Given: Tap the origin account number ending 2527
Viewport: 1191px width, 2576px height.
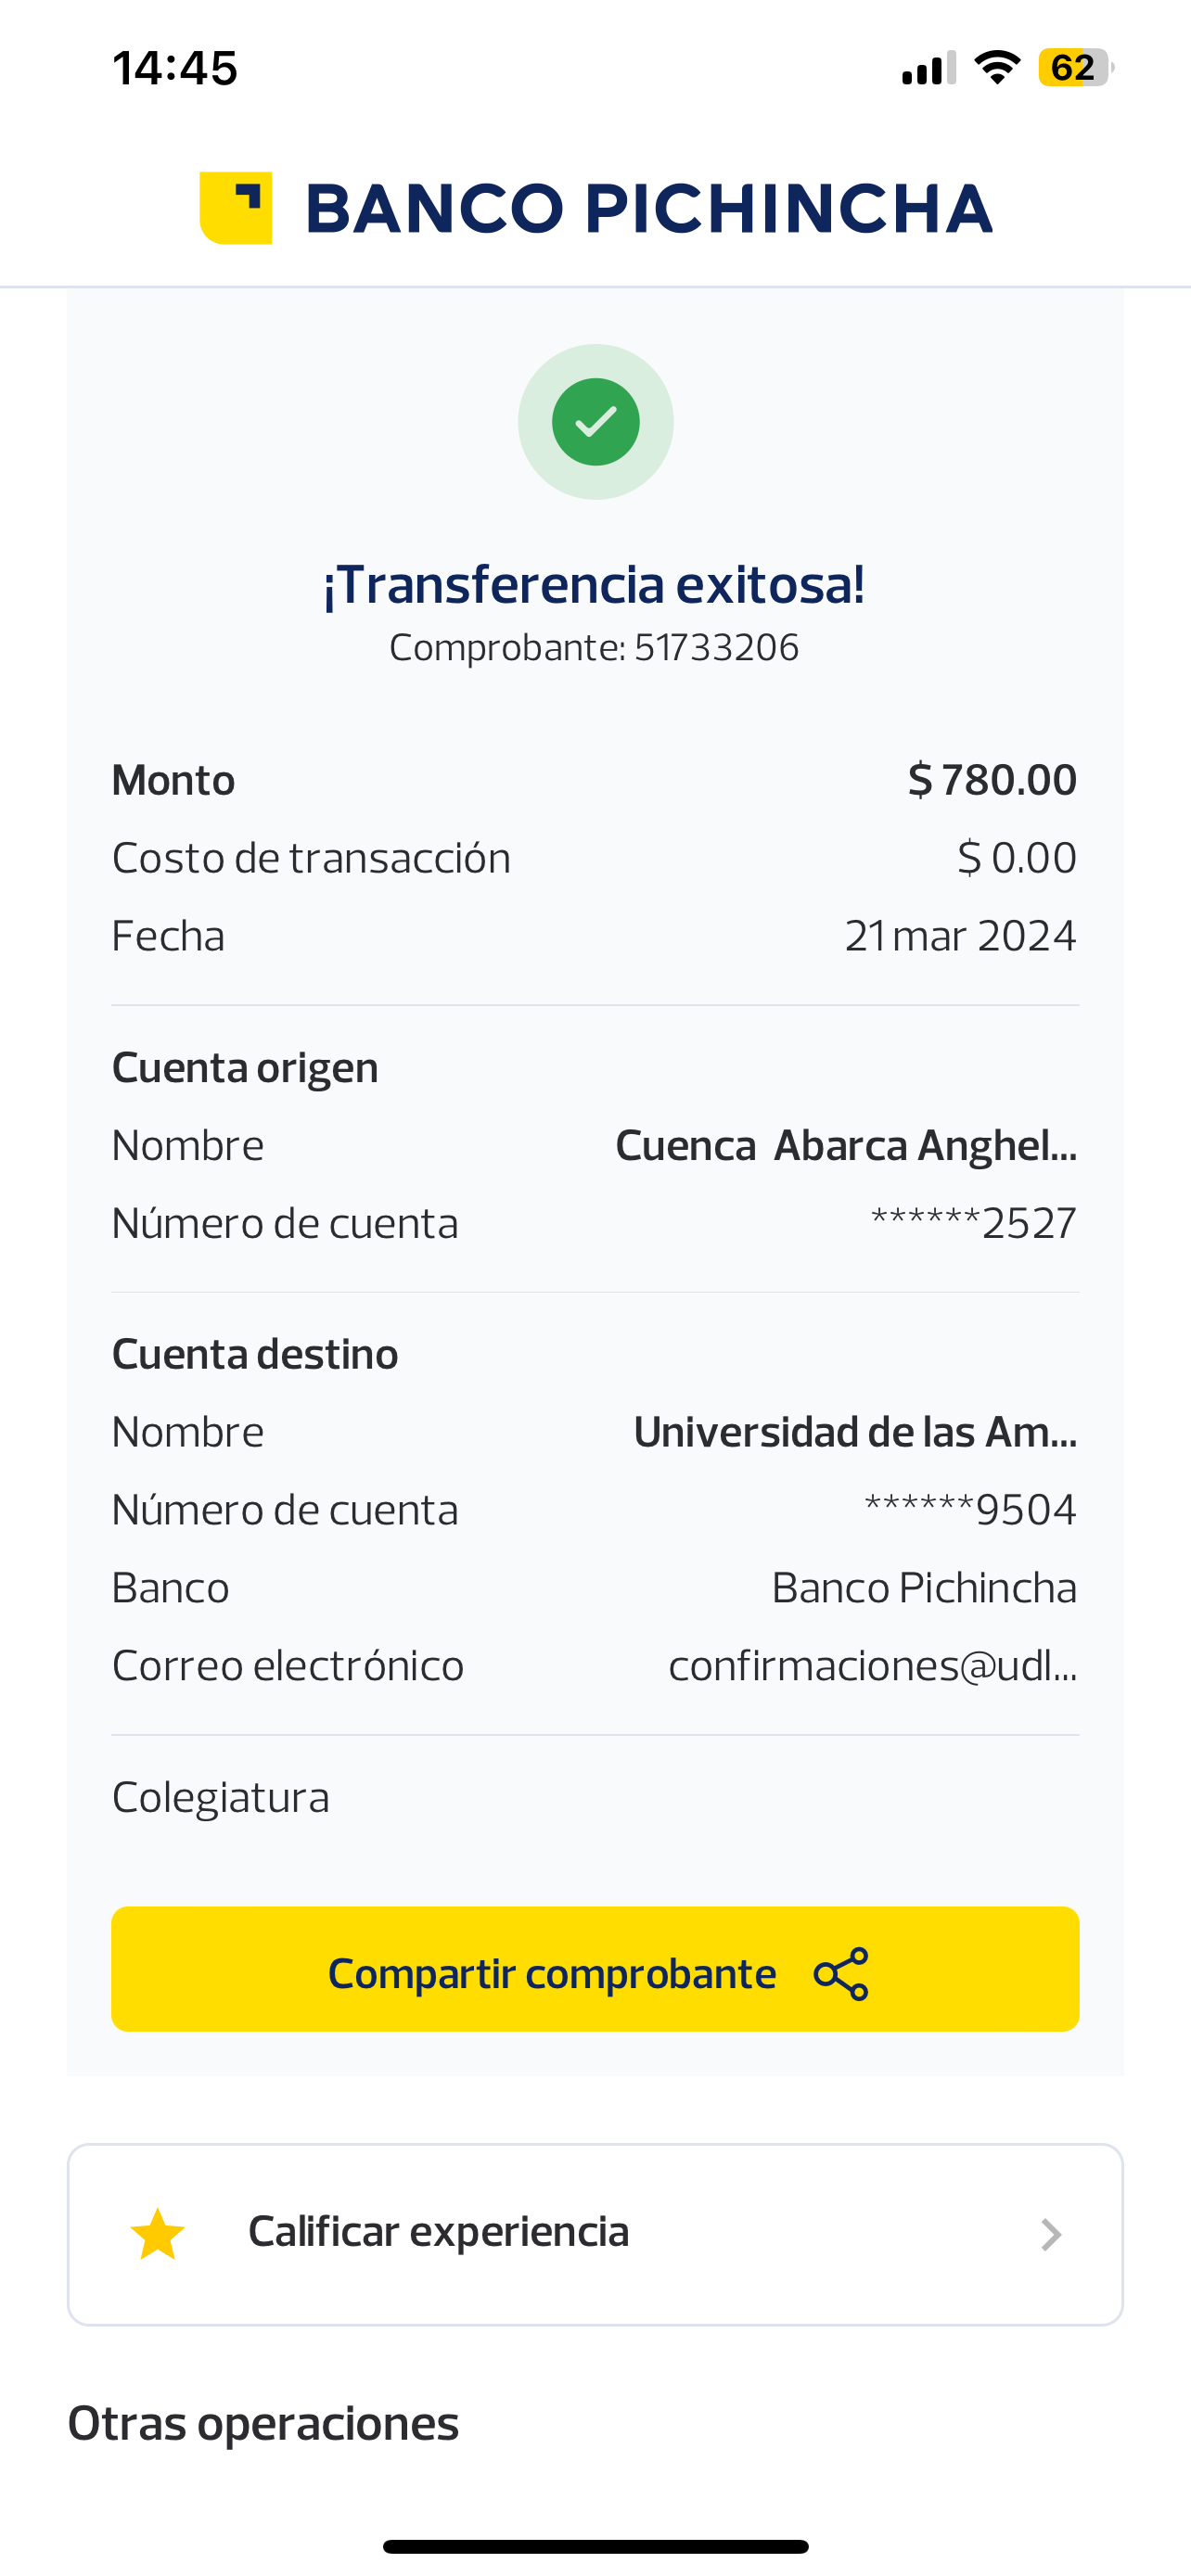Looking at the screenshot, I should click(973, 1224).
